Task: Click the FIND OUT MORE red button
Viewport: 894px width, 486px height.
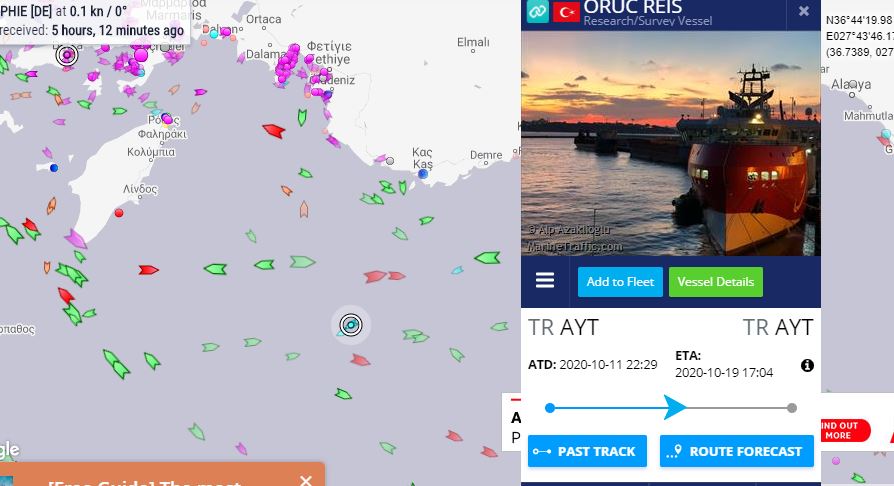Action: pyautogui.click(x=845, y=430)
